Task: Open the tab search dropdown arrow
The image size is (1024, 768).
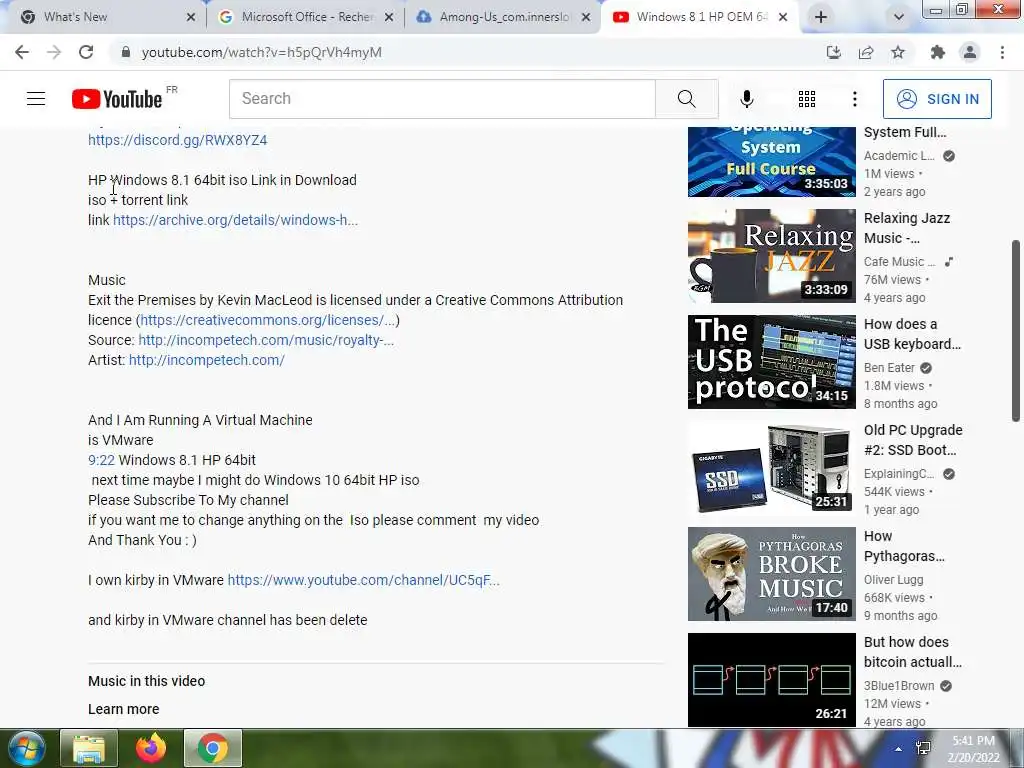Action: (x=899, y=17)
